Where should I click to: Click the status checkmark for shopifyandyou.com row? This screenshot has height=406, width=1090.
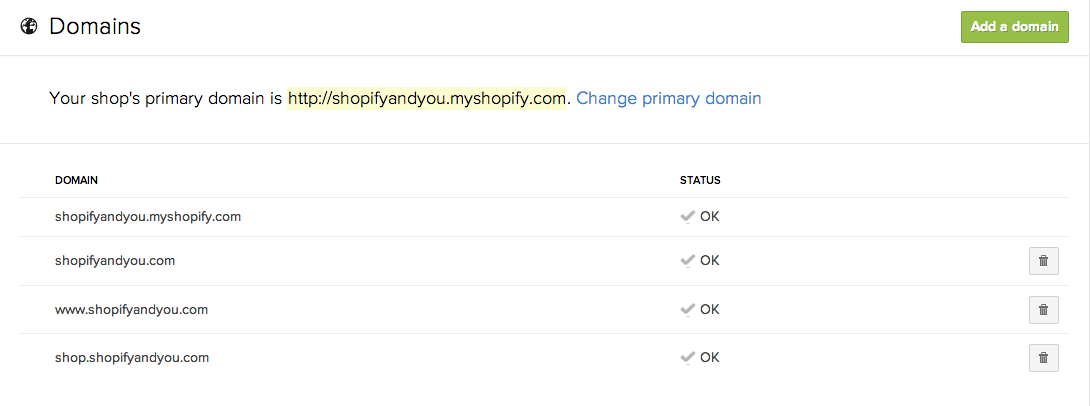click(688, 261)
